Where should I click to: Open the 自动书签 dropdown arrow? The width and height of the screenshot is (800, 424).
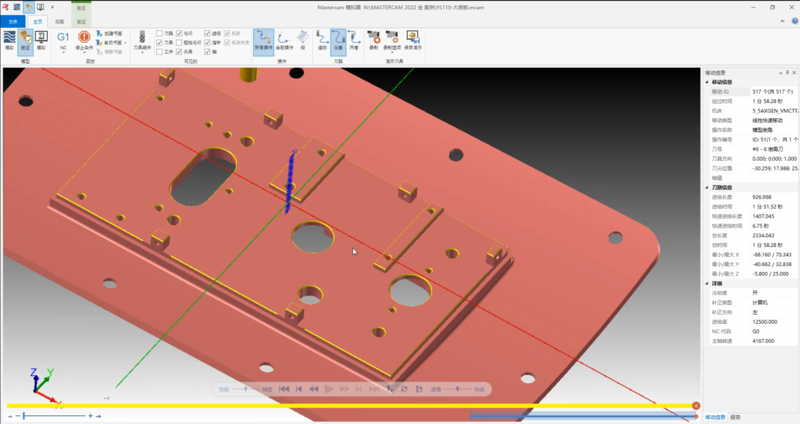pos(126,43)
